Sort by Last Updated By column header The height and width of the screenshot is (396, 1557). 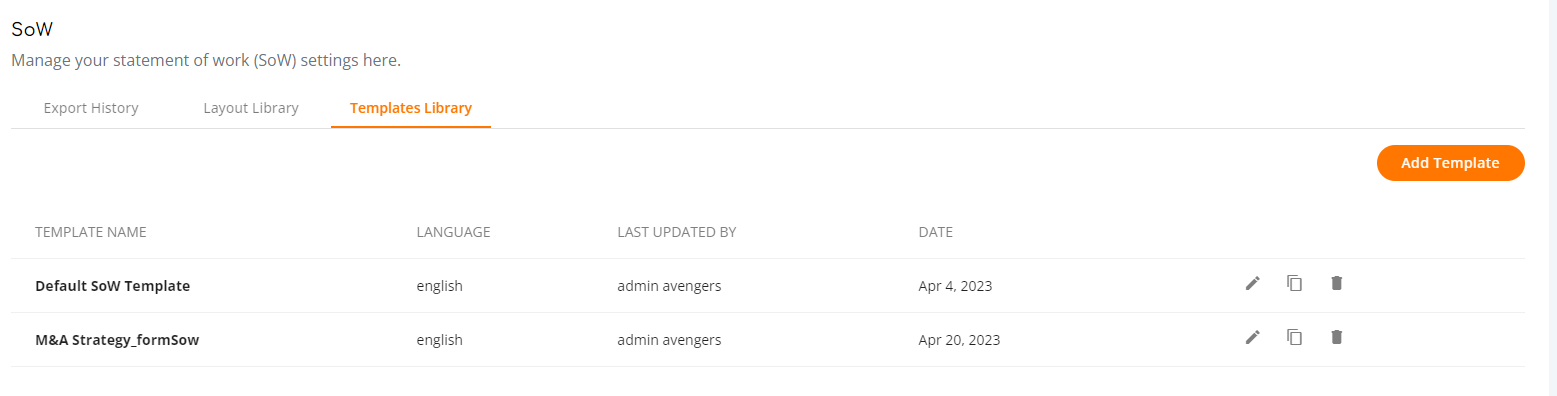coord(677,232)
